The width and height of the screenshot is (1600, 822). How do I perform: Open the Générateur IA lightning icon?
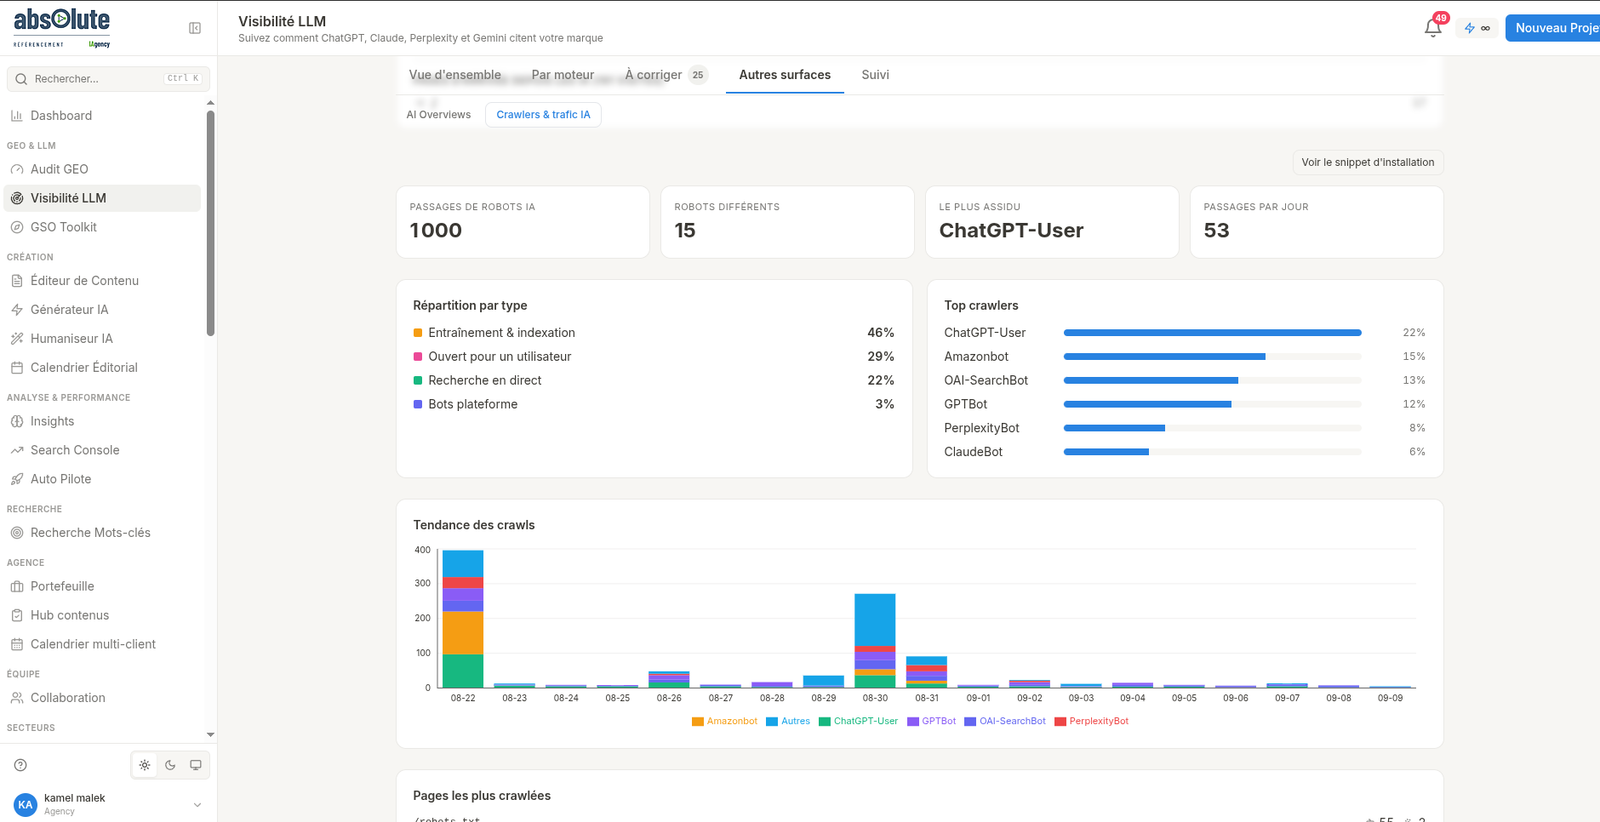click(x=17, y=310)
